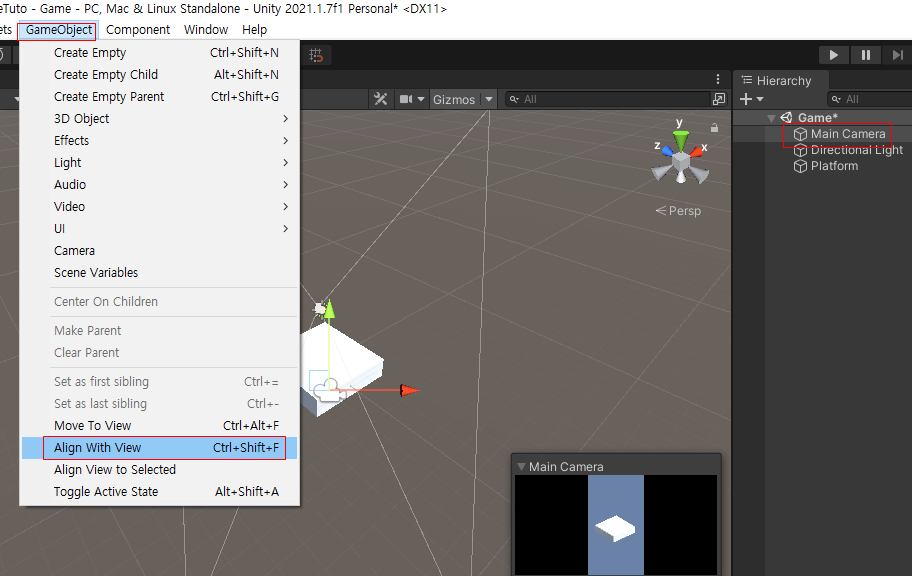Select Align With View
The height and width of the screenshot is (576, 912).
point(159,448)
